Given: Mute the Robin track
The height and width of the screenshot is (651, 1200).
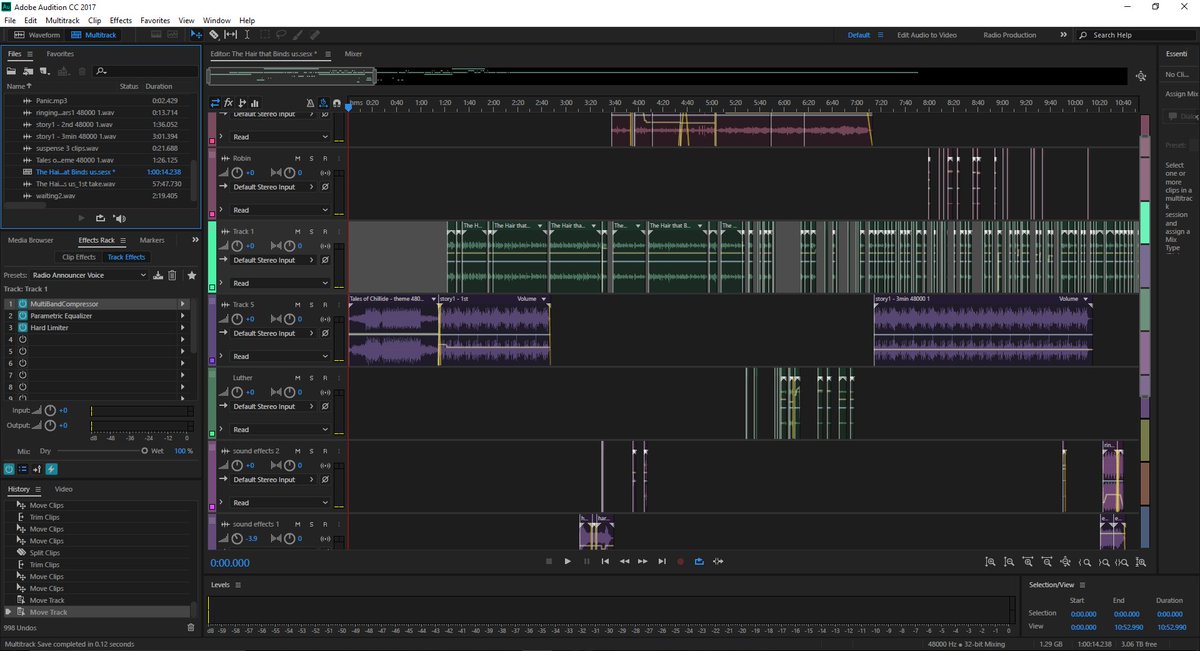Looking at the screenshot, I should tap(298, 158).
